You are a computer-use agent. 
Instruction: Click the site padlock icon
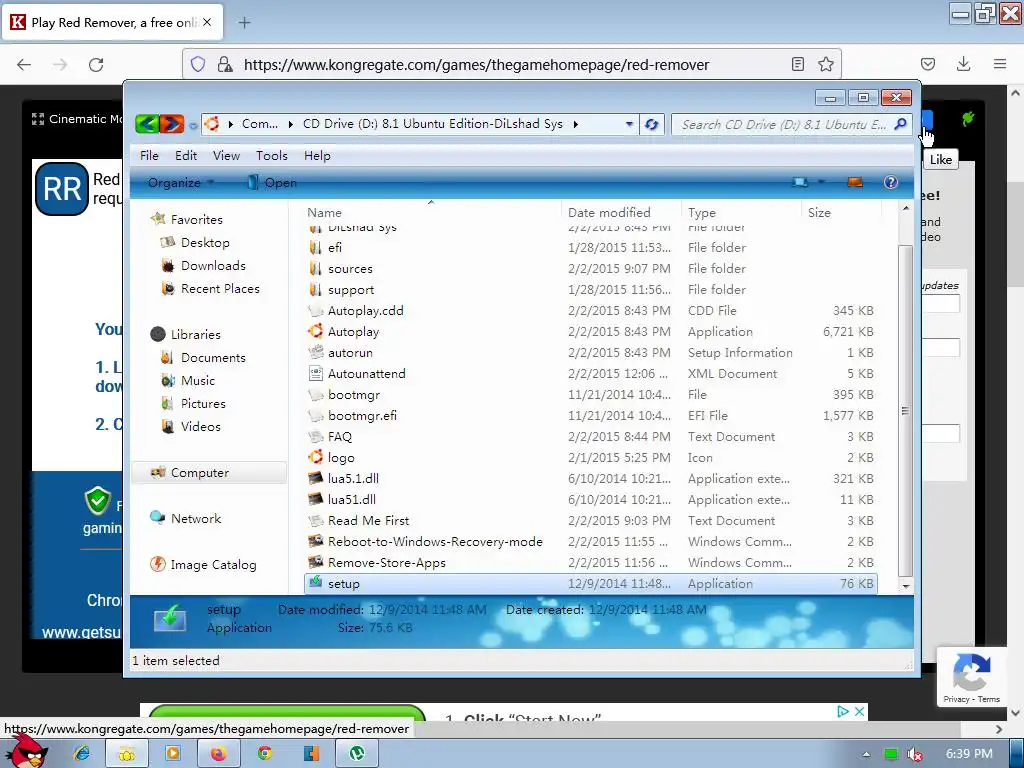[225, 64]
